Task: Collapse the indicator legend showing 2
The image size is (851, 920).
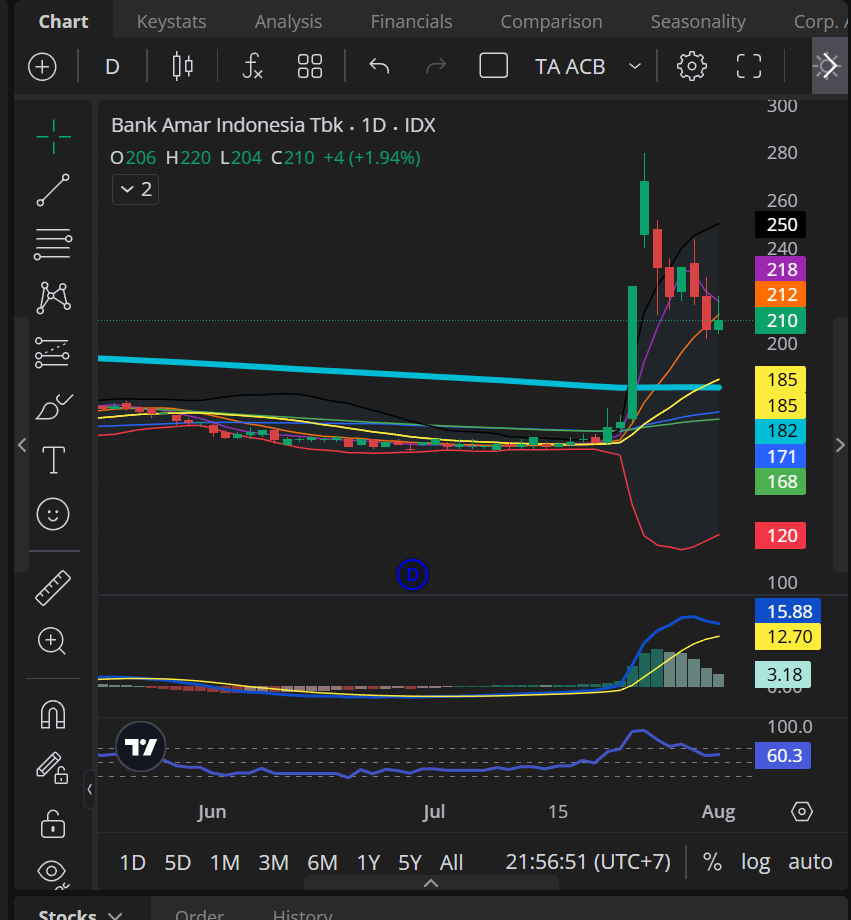Action: [136, 190]
